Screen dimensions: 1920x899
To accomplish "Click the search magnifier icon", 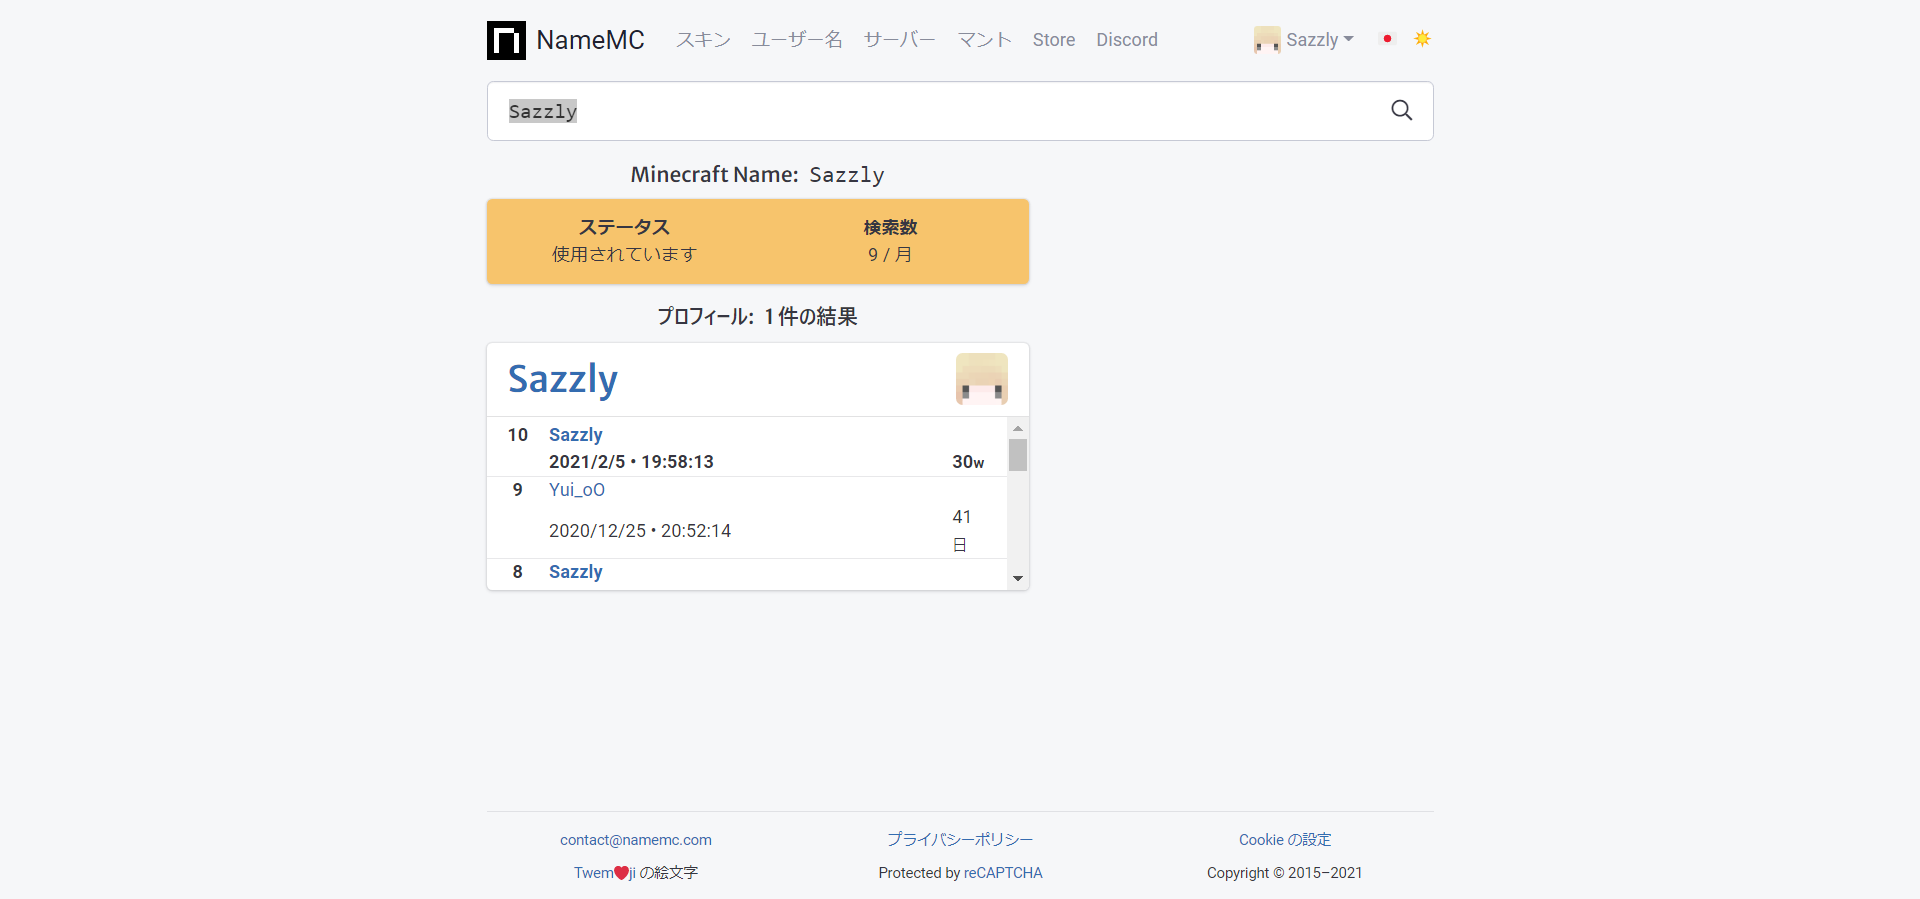I will click(x=1402, y=110).
